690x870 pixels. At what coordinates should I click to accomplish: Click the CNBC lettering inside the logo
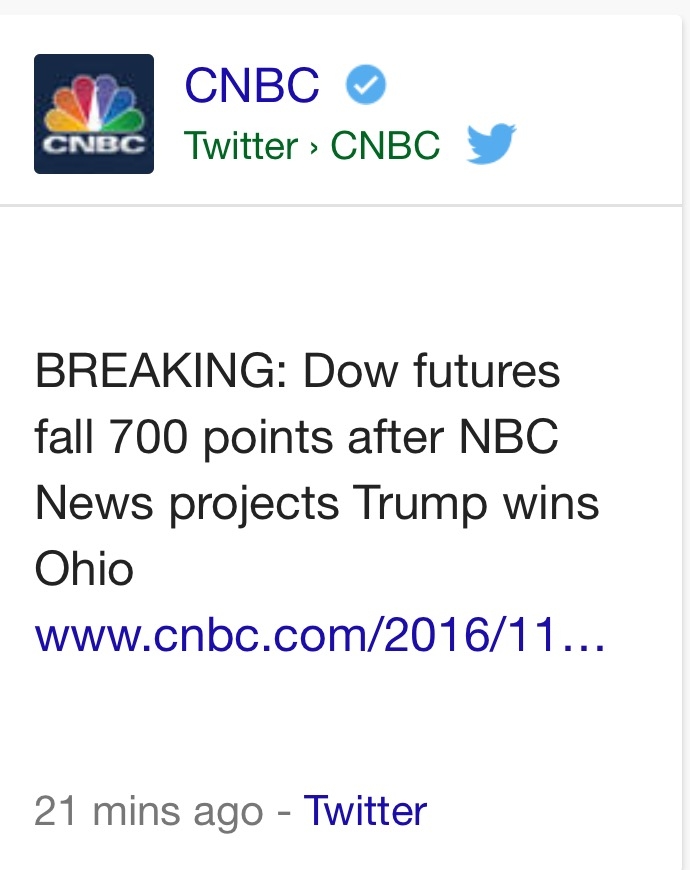click(94, 144)
